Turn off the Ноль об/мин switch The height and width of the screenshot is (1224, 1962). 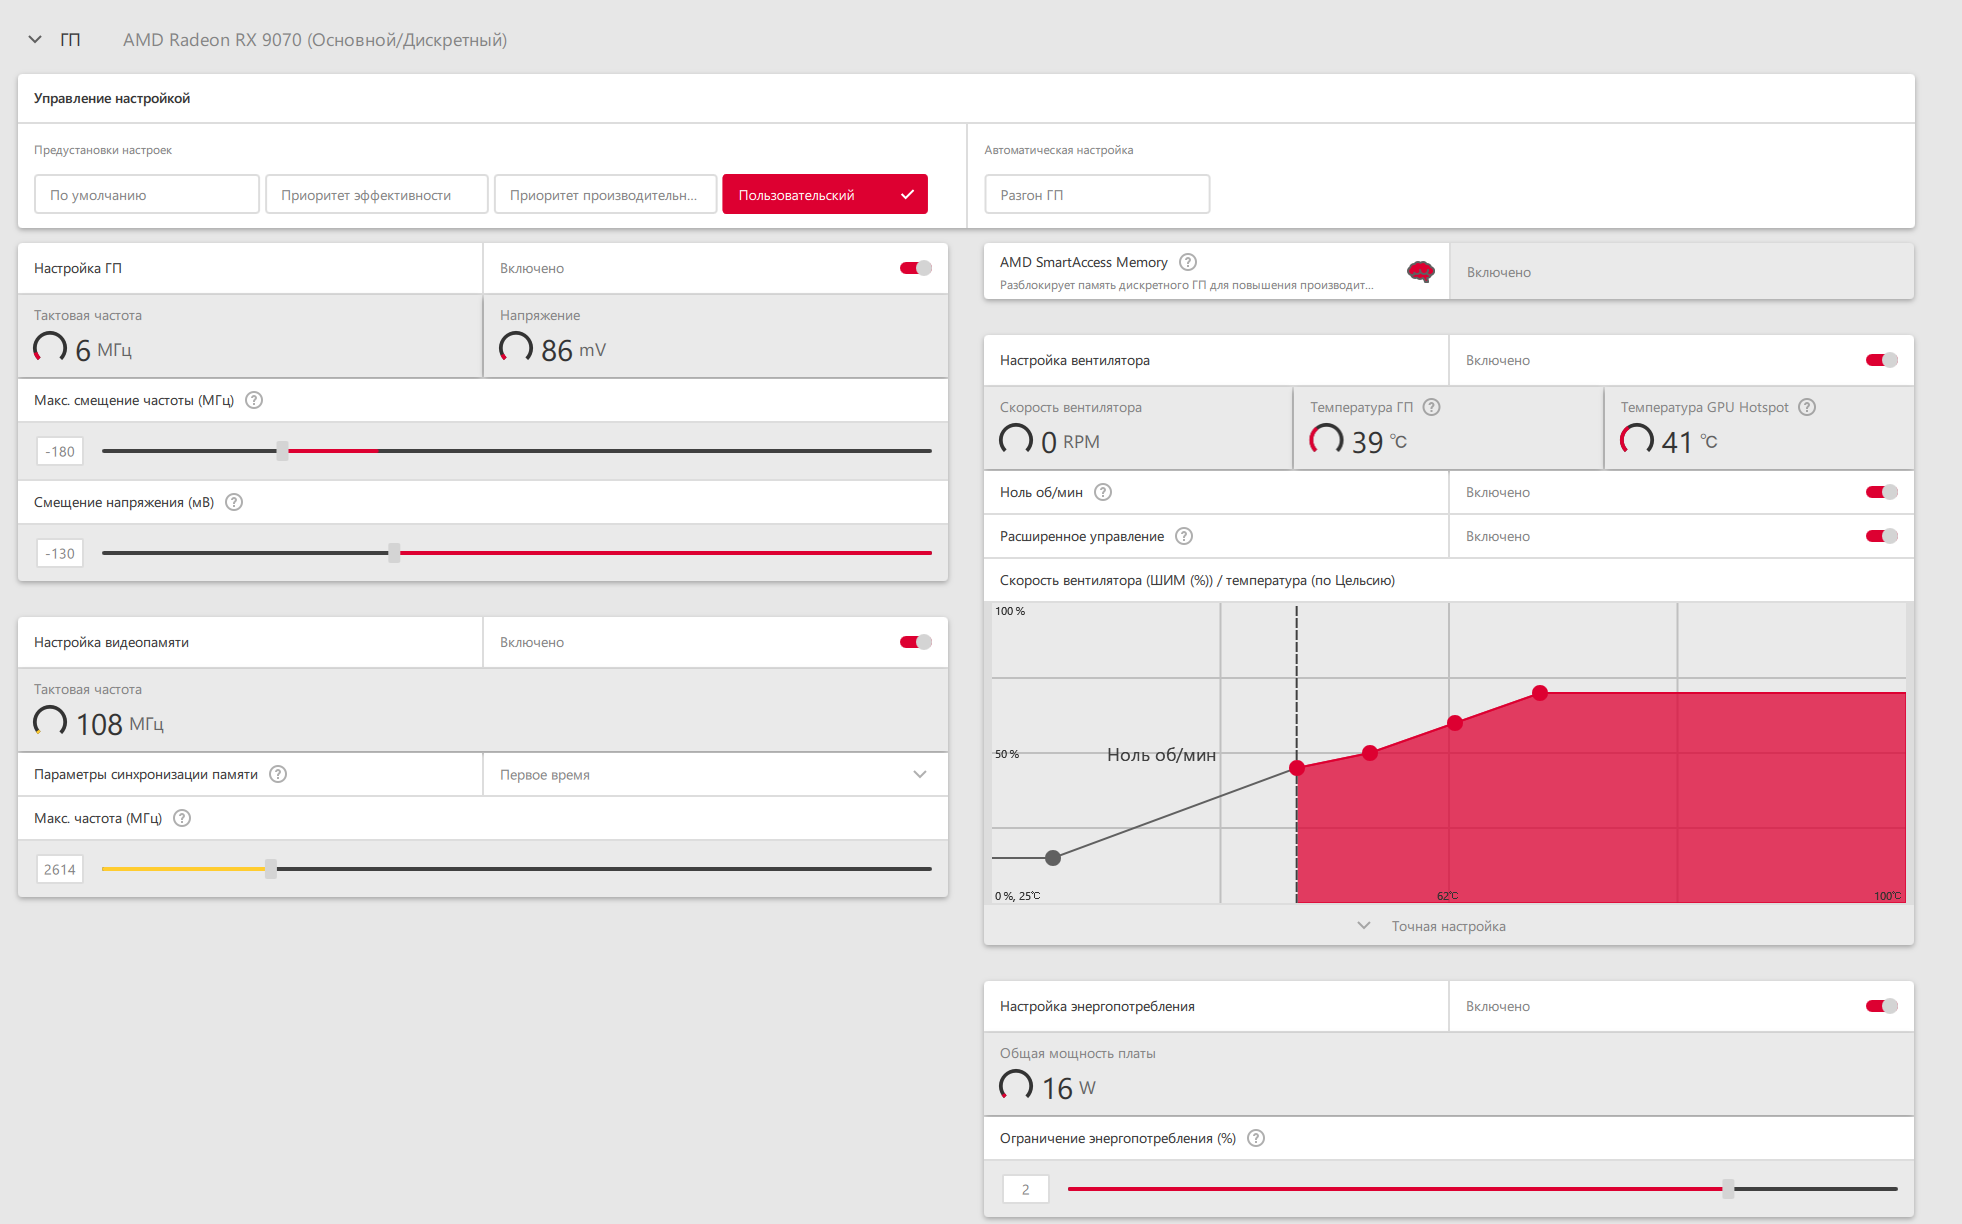click(1881, 492)
